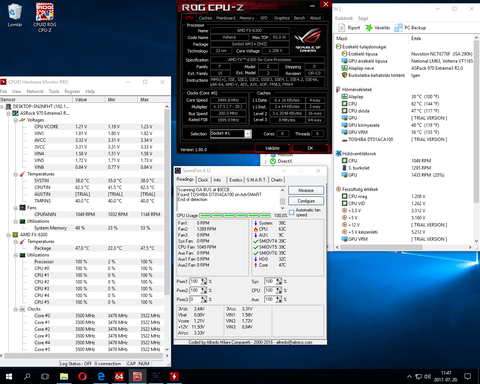480x384 pixels.
Task: Open the Clock tab in SpeedFan
Action: (x=203, y=180)
